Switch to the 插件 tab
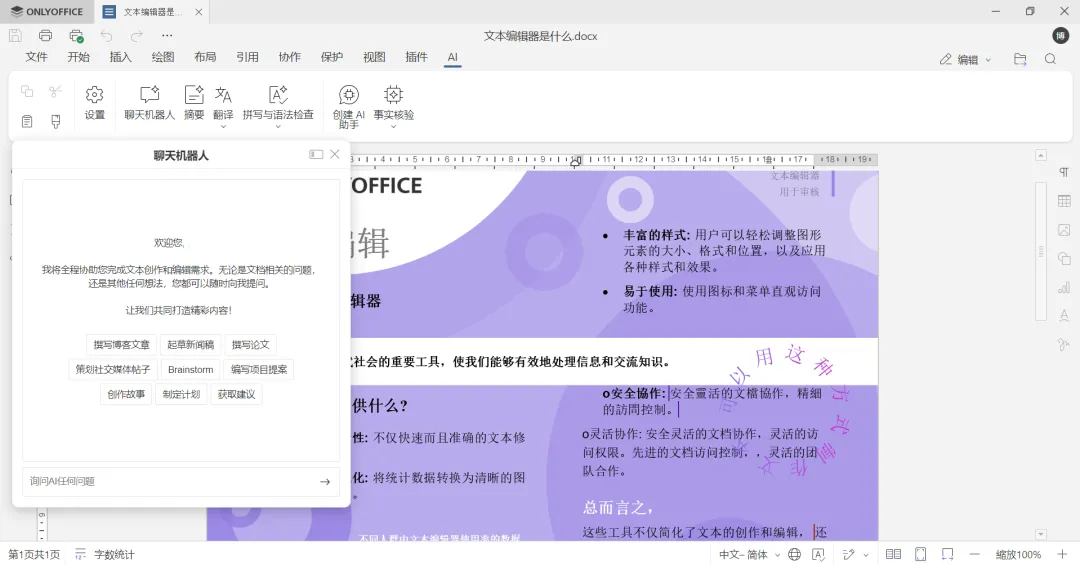 (x=416, y=57)
